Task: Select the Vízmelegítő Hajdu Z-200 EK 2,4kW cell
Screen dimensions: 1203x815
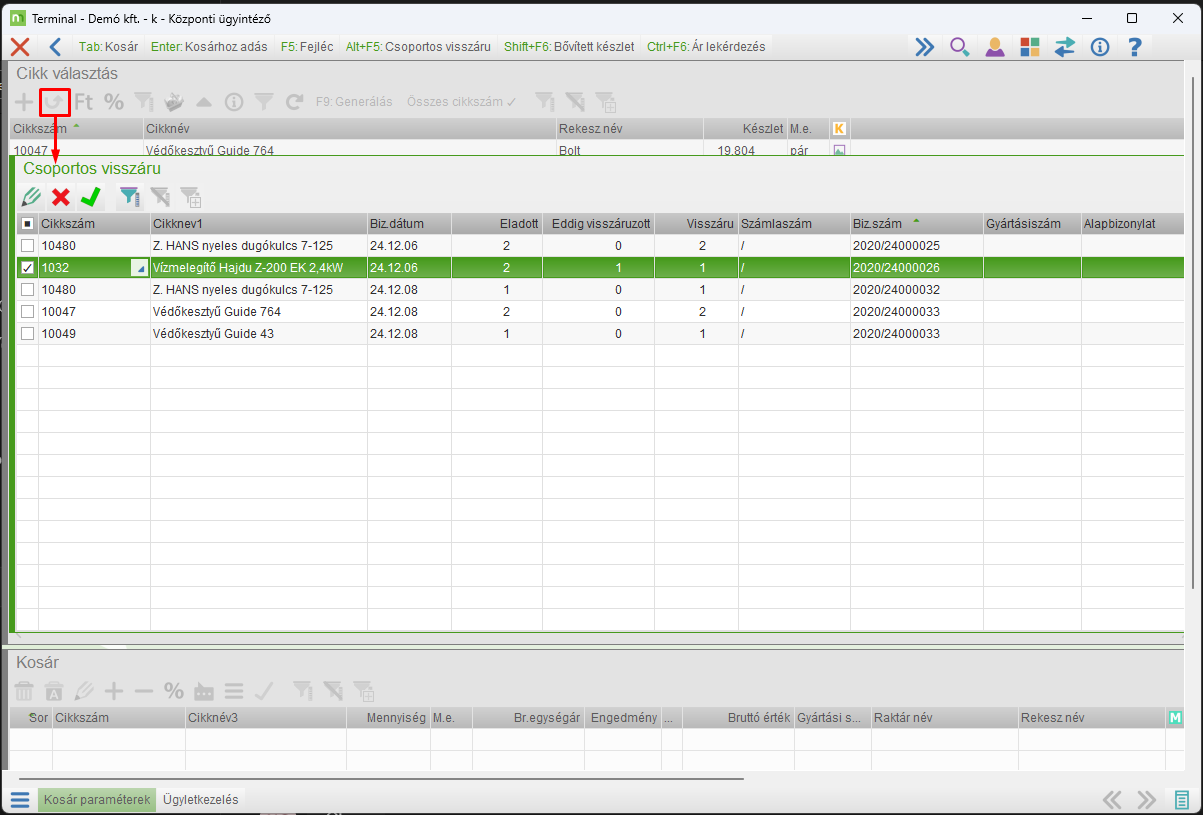Action: click(258, 267)
